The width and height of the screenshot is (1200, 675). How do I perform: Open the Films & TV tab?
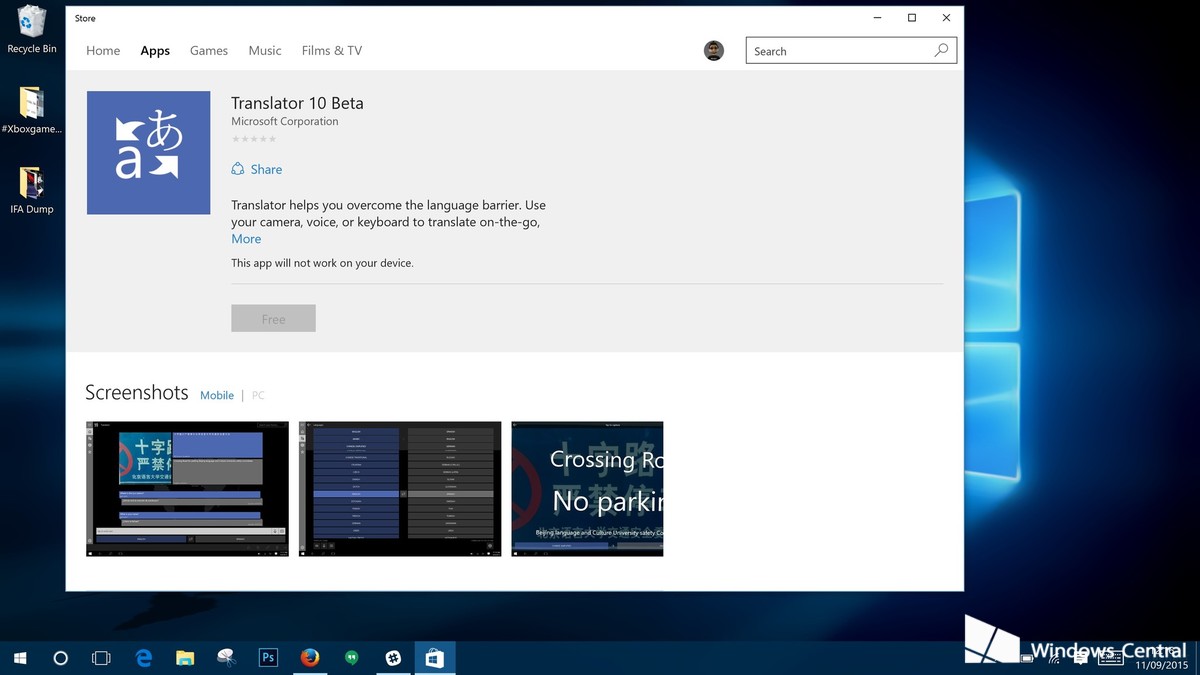click(x=332, y=51)
